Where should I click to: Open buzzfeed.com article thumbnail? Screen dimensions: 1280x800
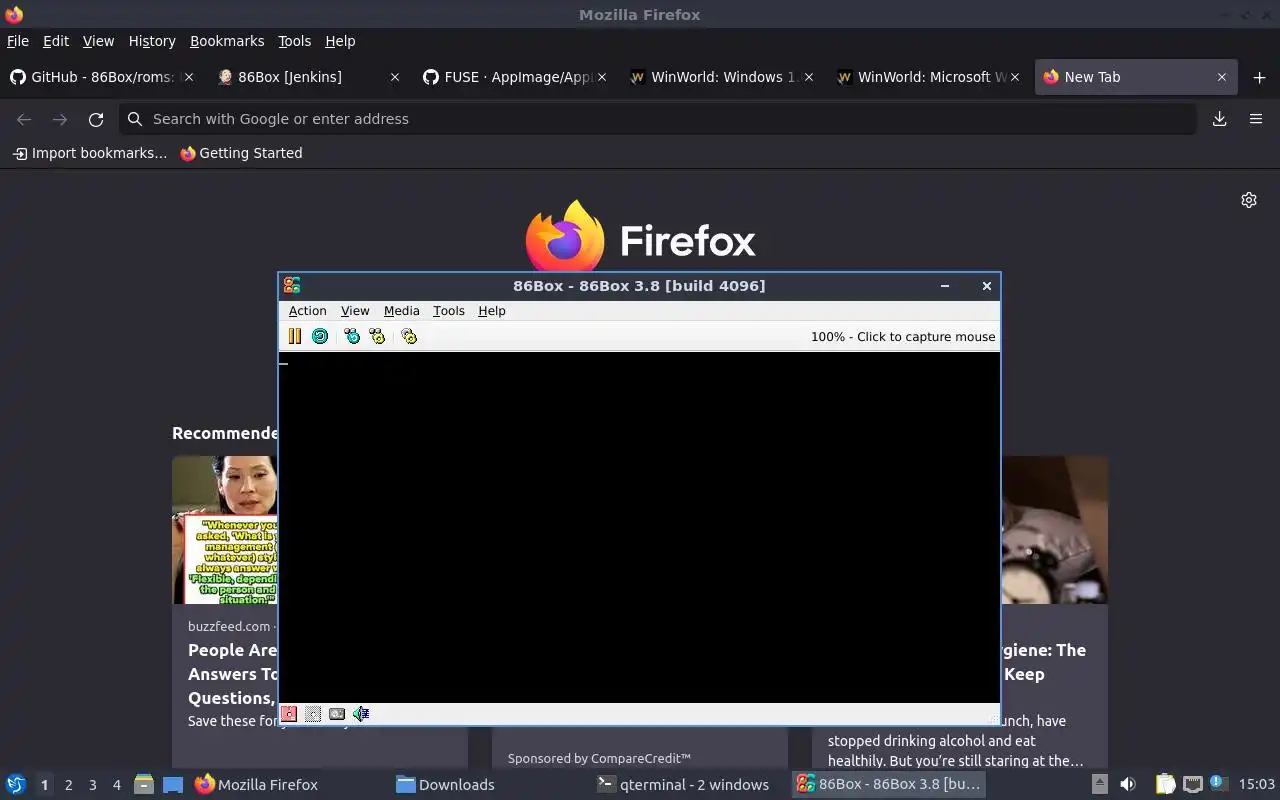(x=225, y=530)
